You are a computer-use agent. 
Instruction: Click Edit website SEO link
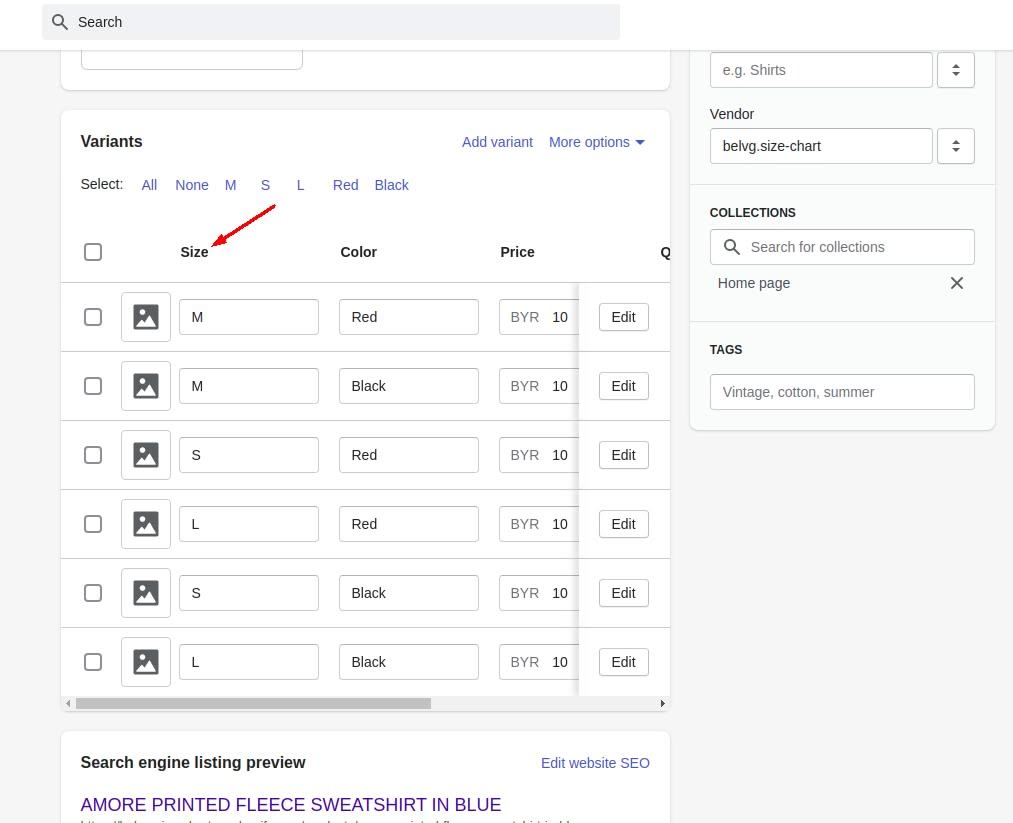(x=595, y=763)
